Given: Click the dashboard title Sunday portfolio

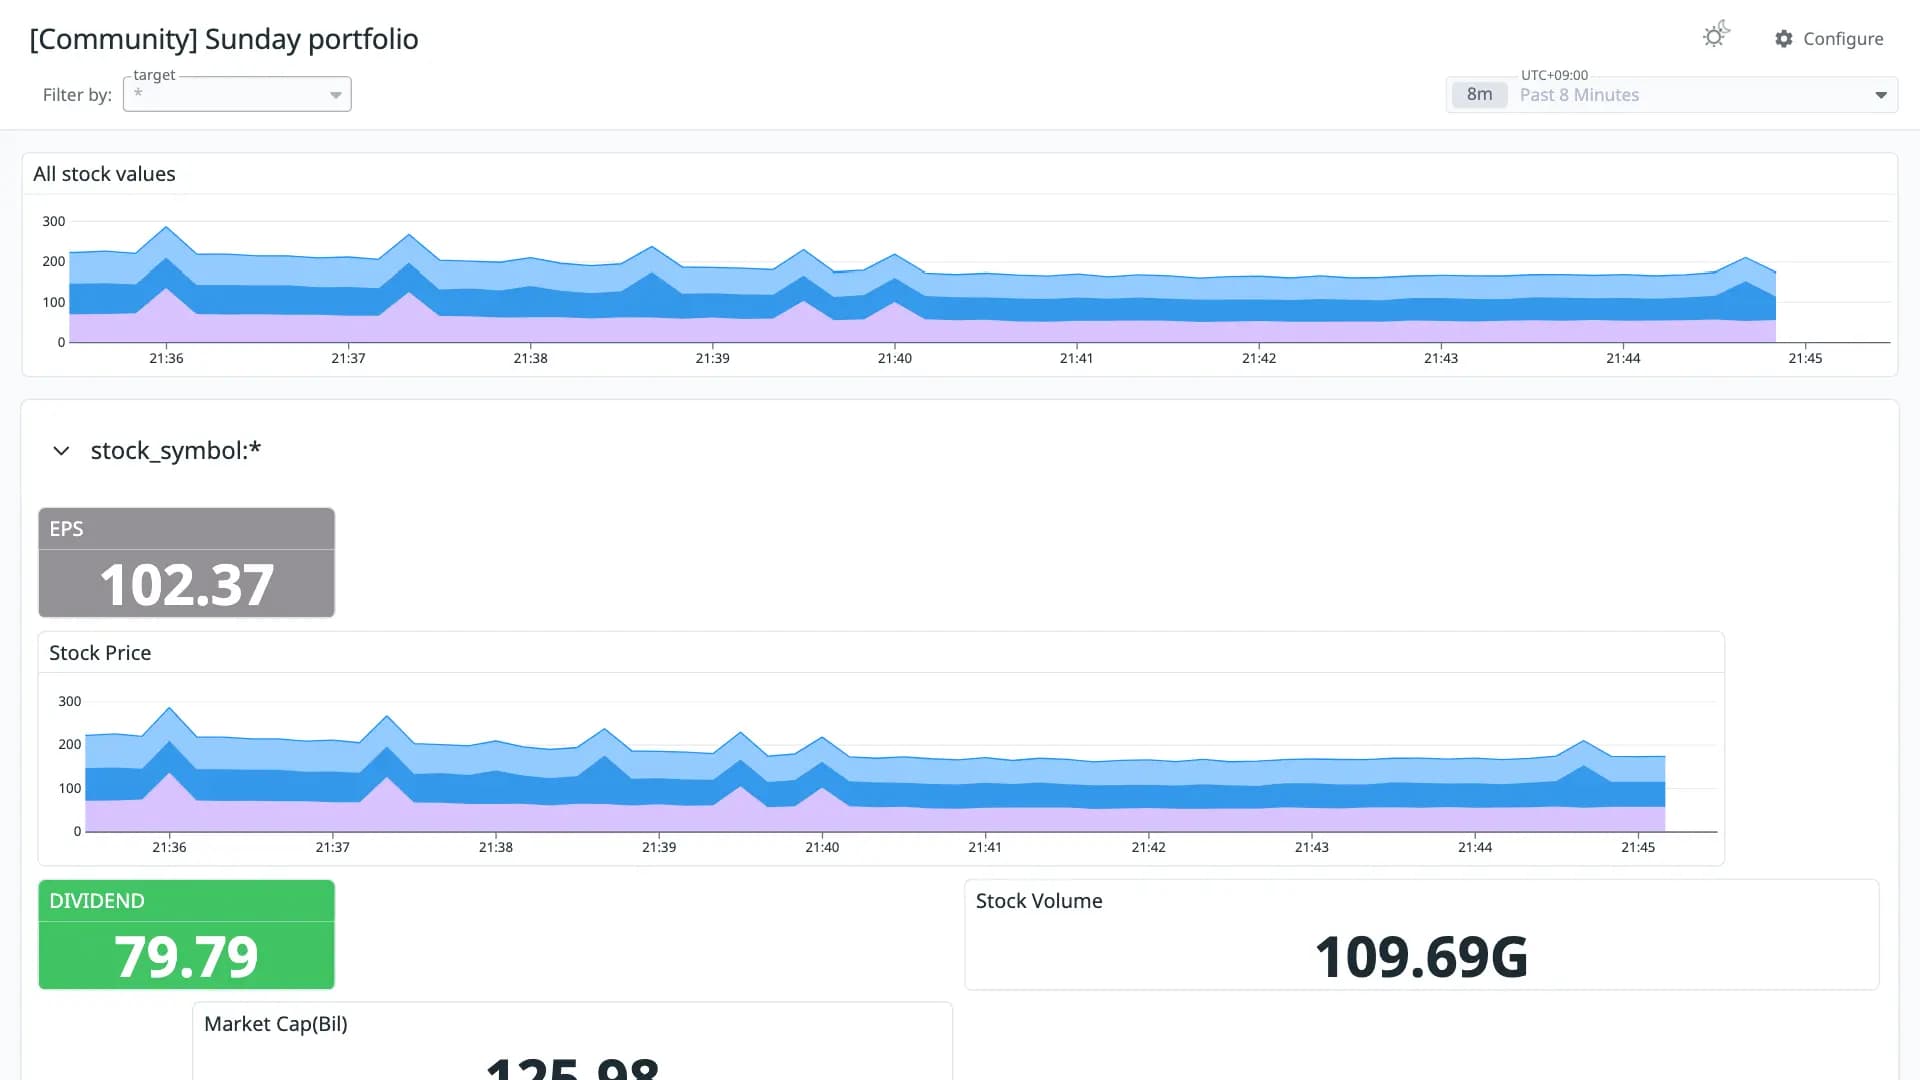Looking at the screenshot, I should click(224, 39).
